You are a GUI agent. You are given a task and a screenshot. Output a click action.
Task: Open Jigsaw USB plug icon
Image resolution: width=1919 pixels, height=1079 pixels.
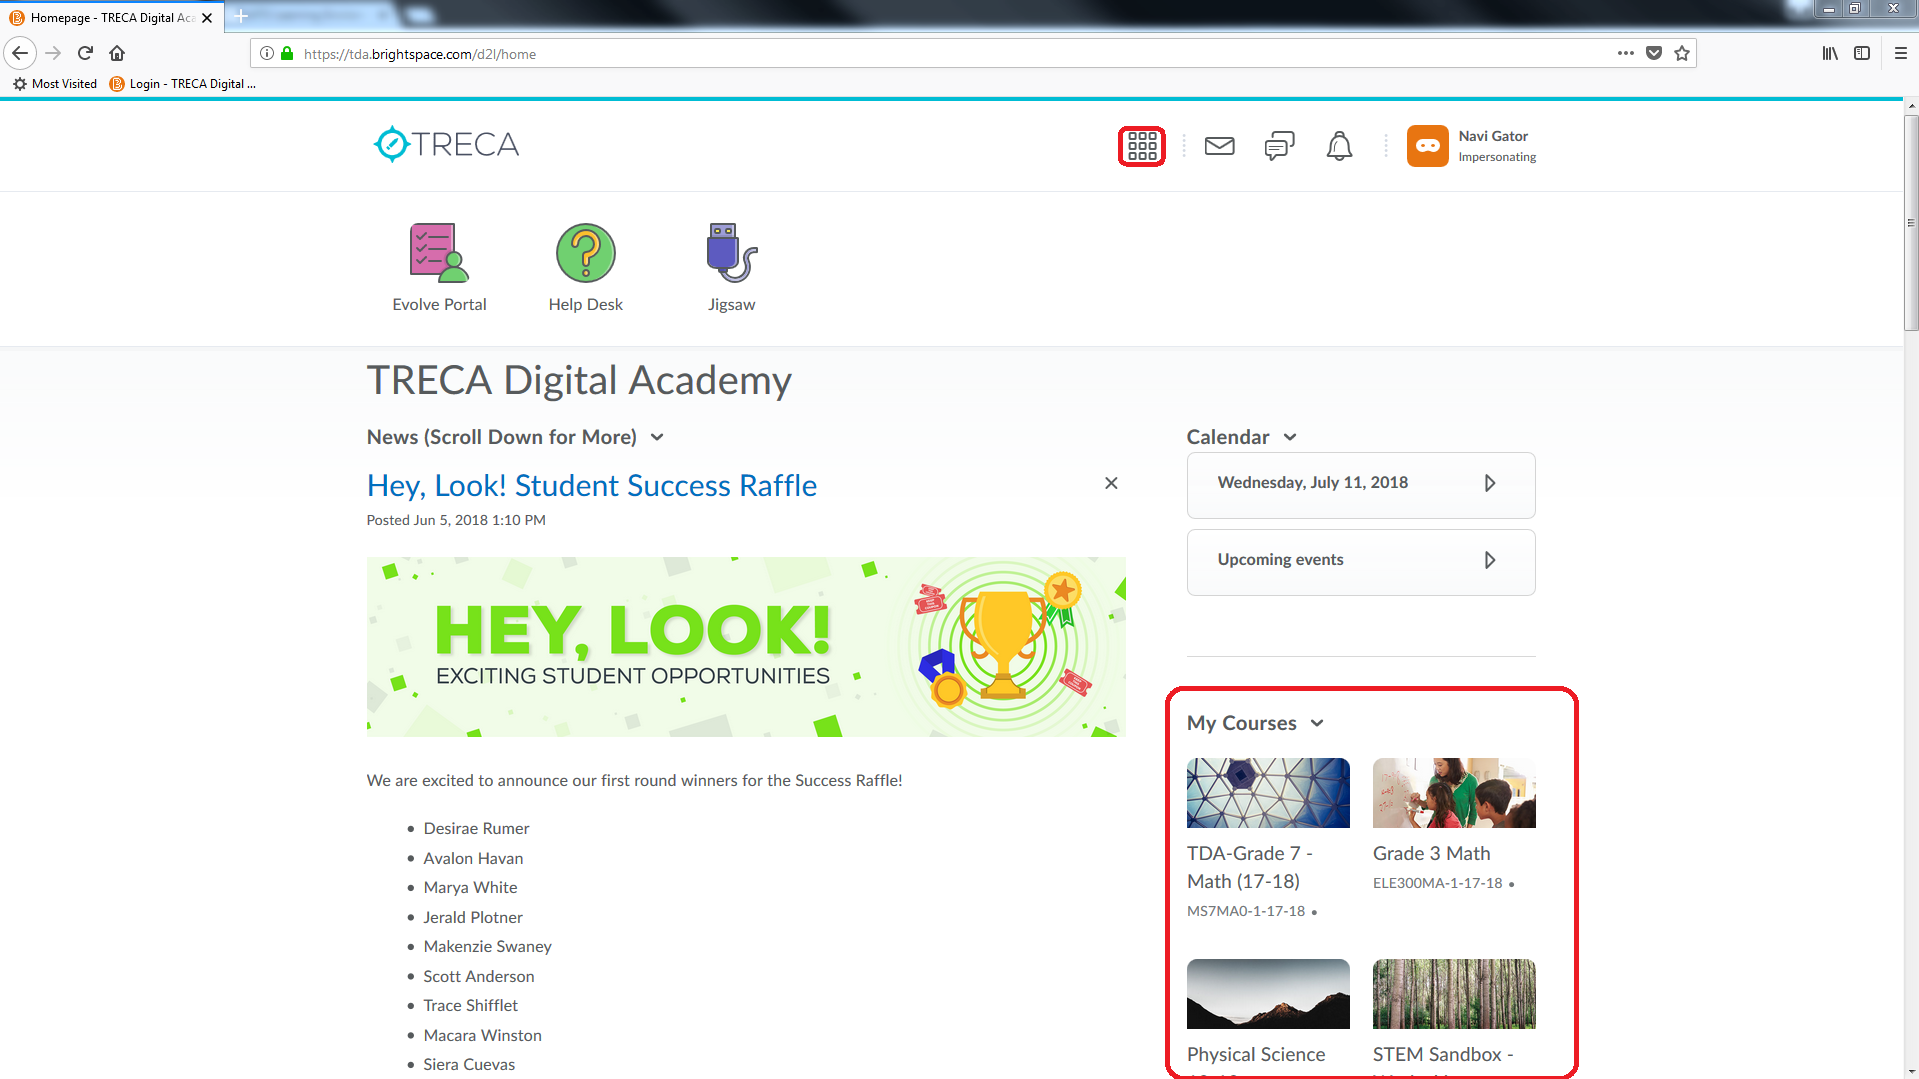[x=731, y=253]
